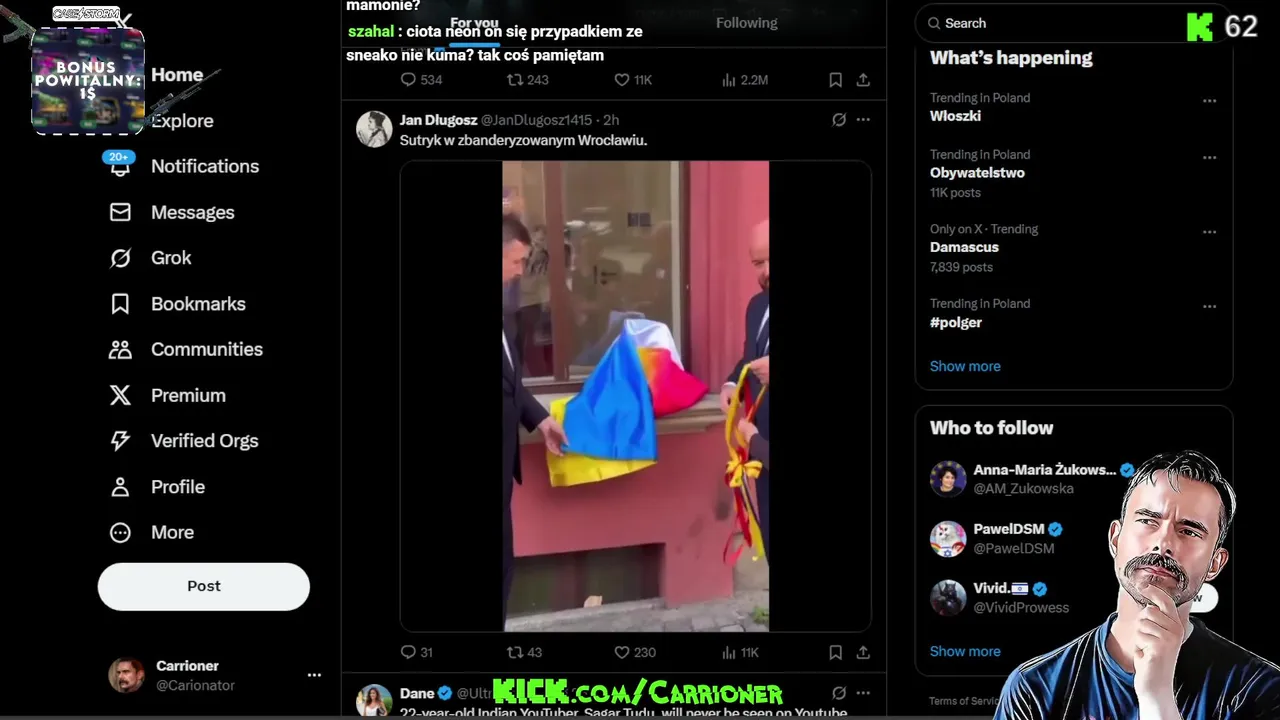Open the Communities menu item
Image resolution: width=1280 pixels, height=720 pixels.
(x=186, y=350)
